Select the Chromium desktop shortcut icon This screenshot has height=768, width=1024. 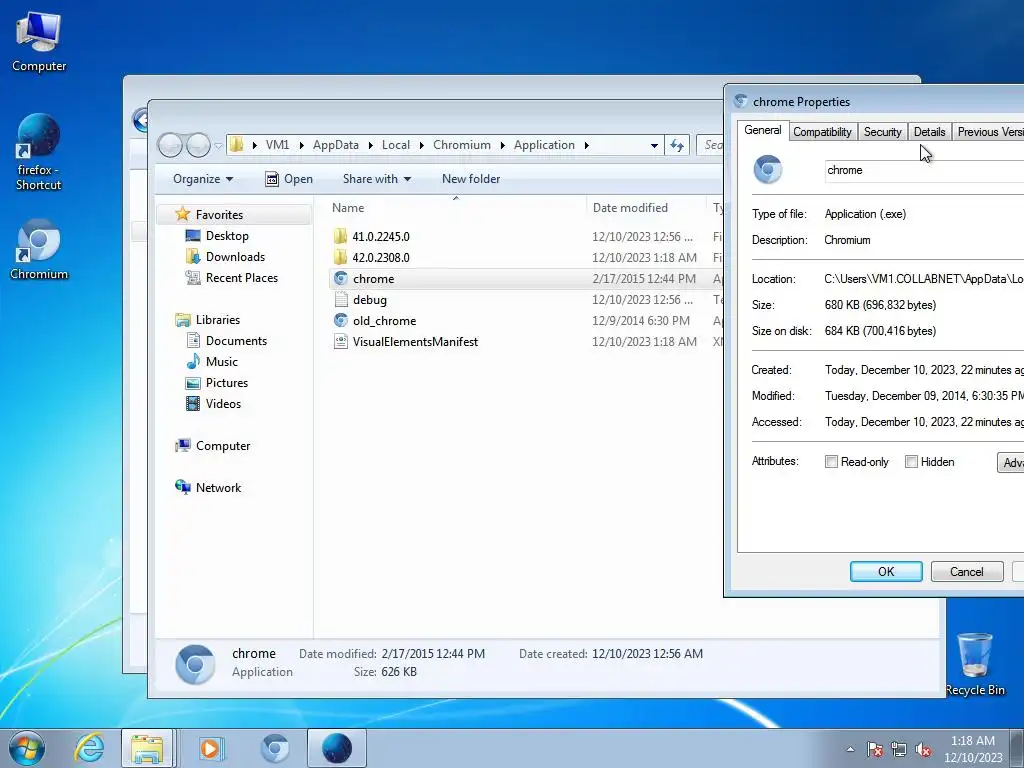point(39,249)
